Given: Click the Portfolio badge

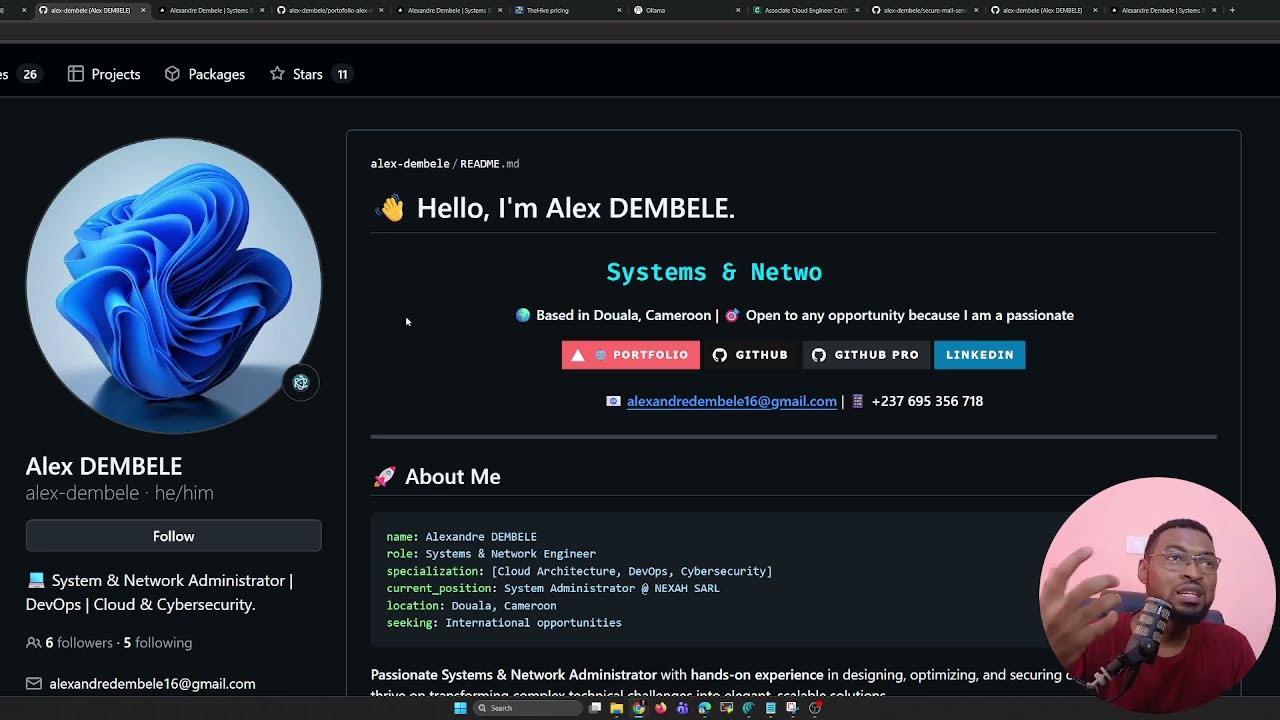Looking at the screenshot, I should [630, 355].
